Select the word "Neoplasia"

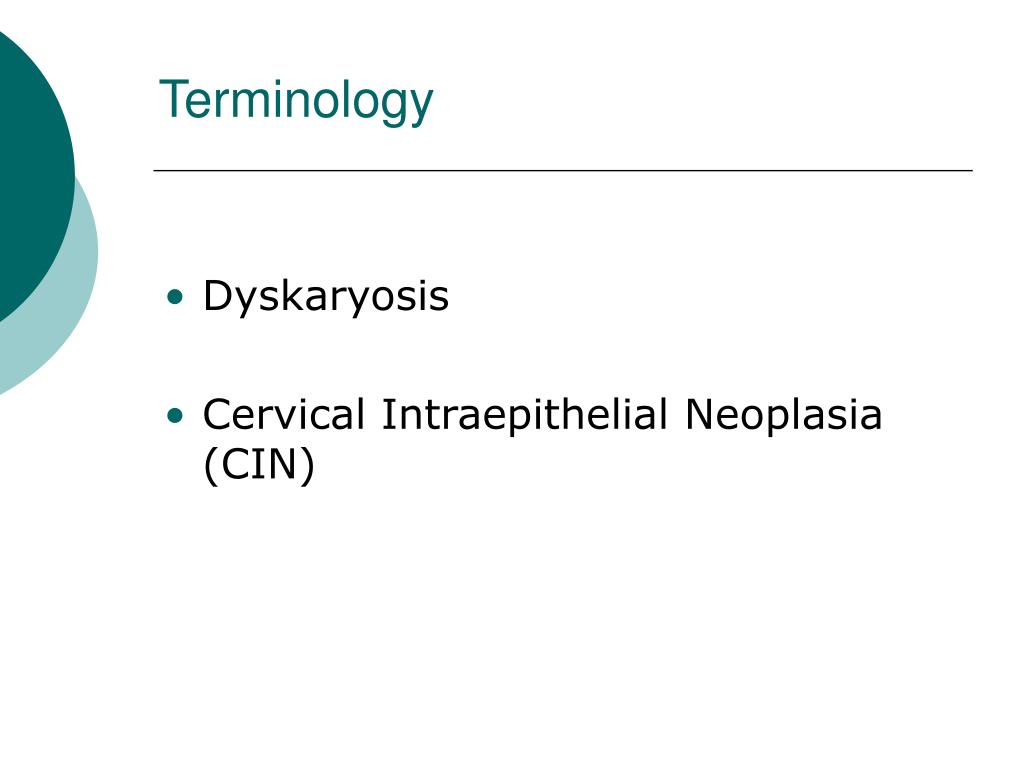784,415
